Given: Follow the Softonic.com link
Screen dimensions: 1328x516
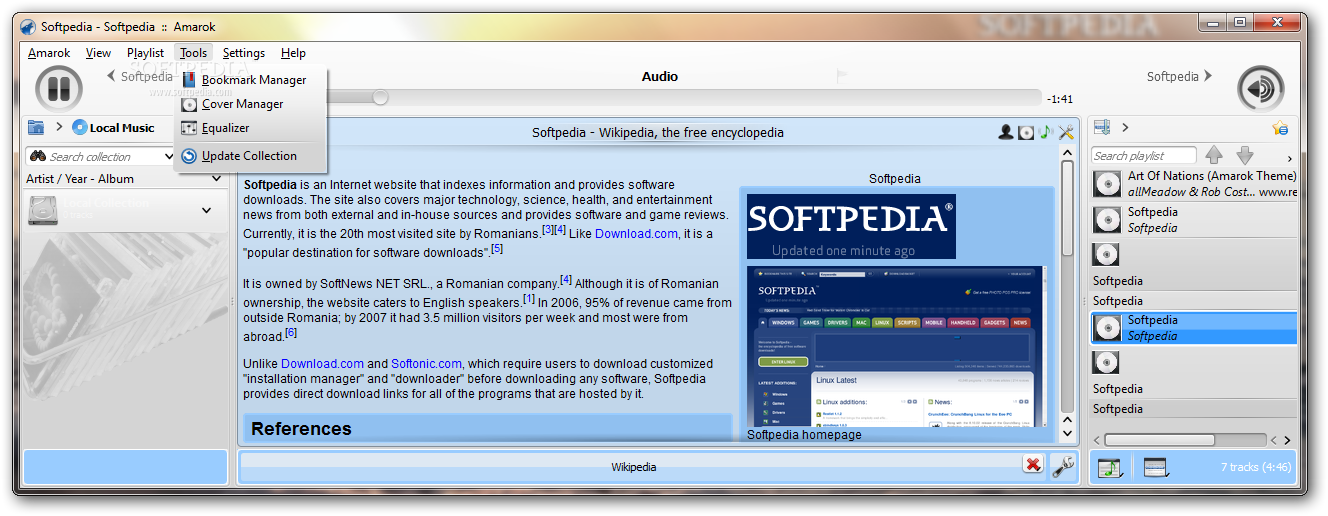Looking at the screenshot, I should click(x=426, y=364).
